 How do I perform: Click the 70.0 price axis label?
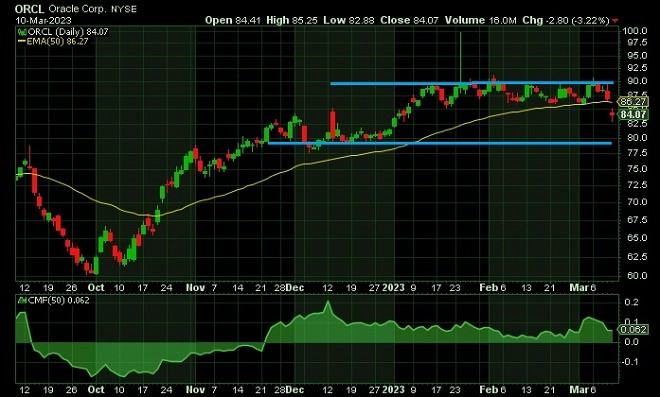click(x=636, y=202)
